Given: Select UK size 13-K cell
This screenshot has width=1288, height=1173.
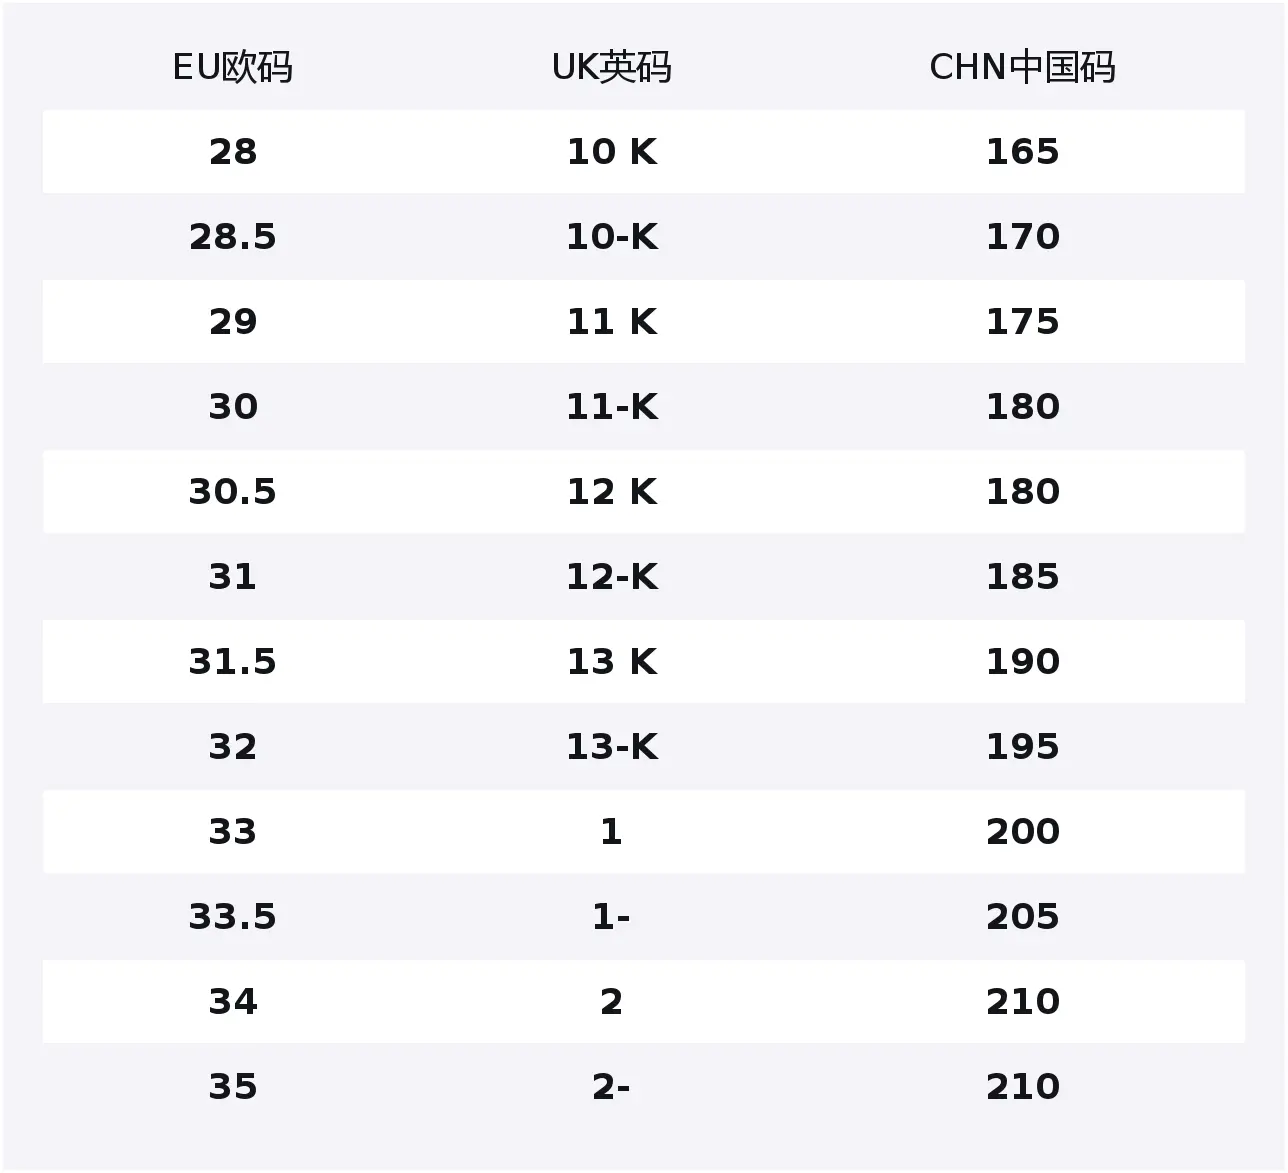Looking at the screenshot, I should (611, 747).
